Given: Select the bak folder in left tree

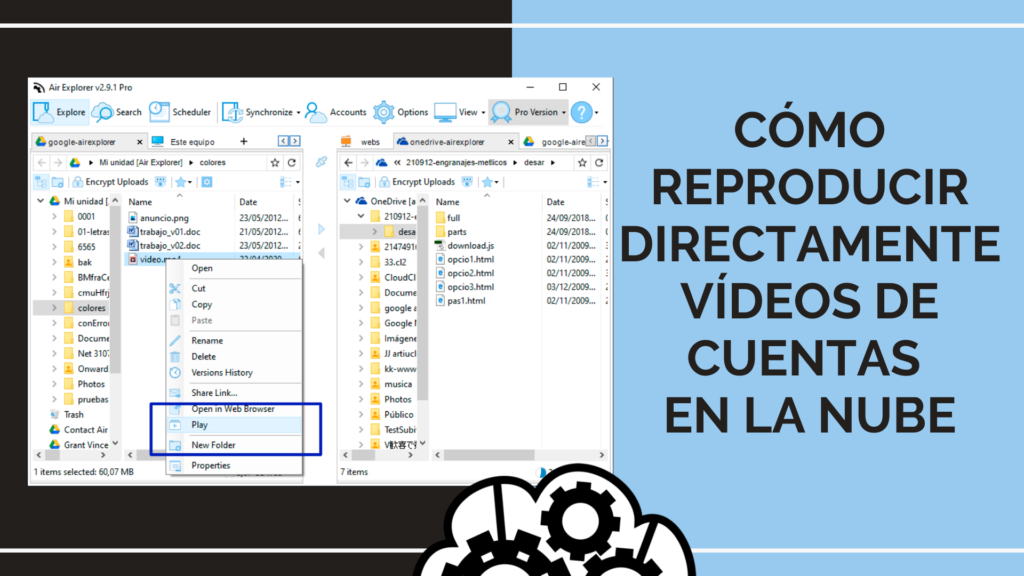Looking at the screenshot, I should tap(78, 263).
